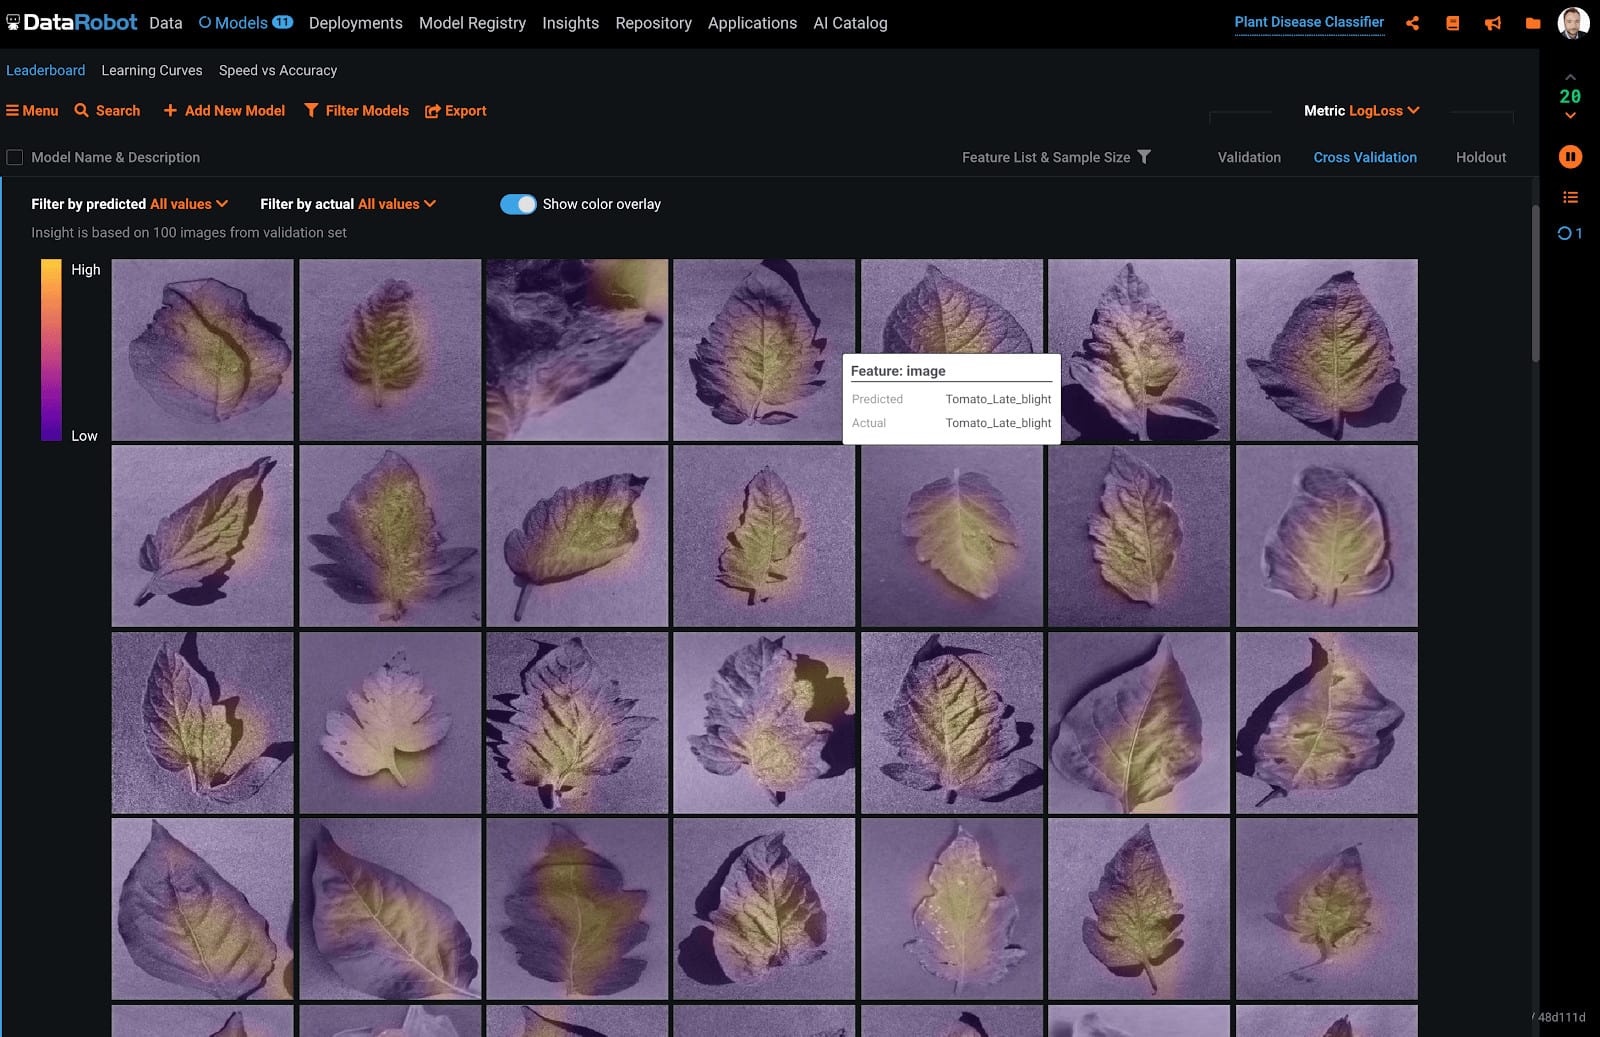Pause the modeling queue

[x=1570, y=157]
